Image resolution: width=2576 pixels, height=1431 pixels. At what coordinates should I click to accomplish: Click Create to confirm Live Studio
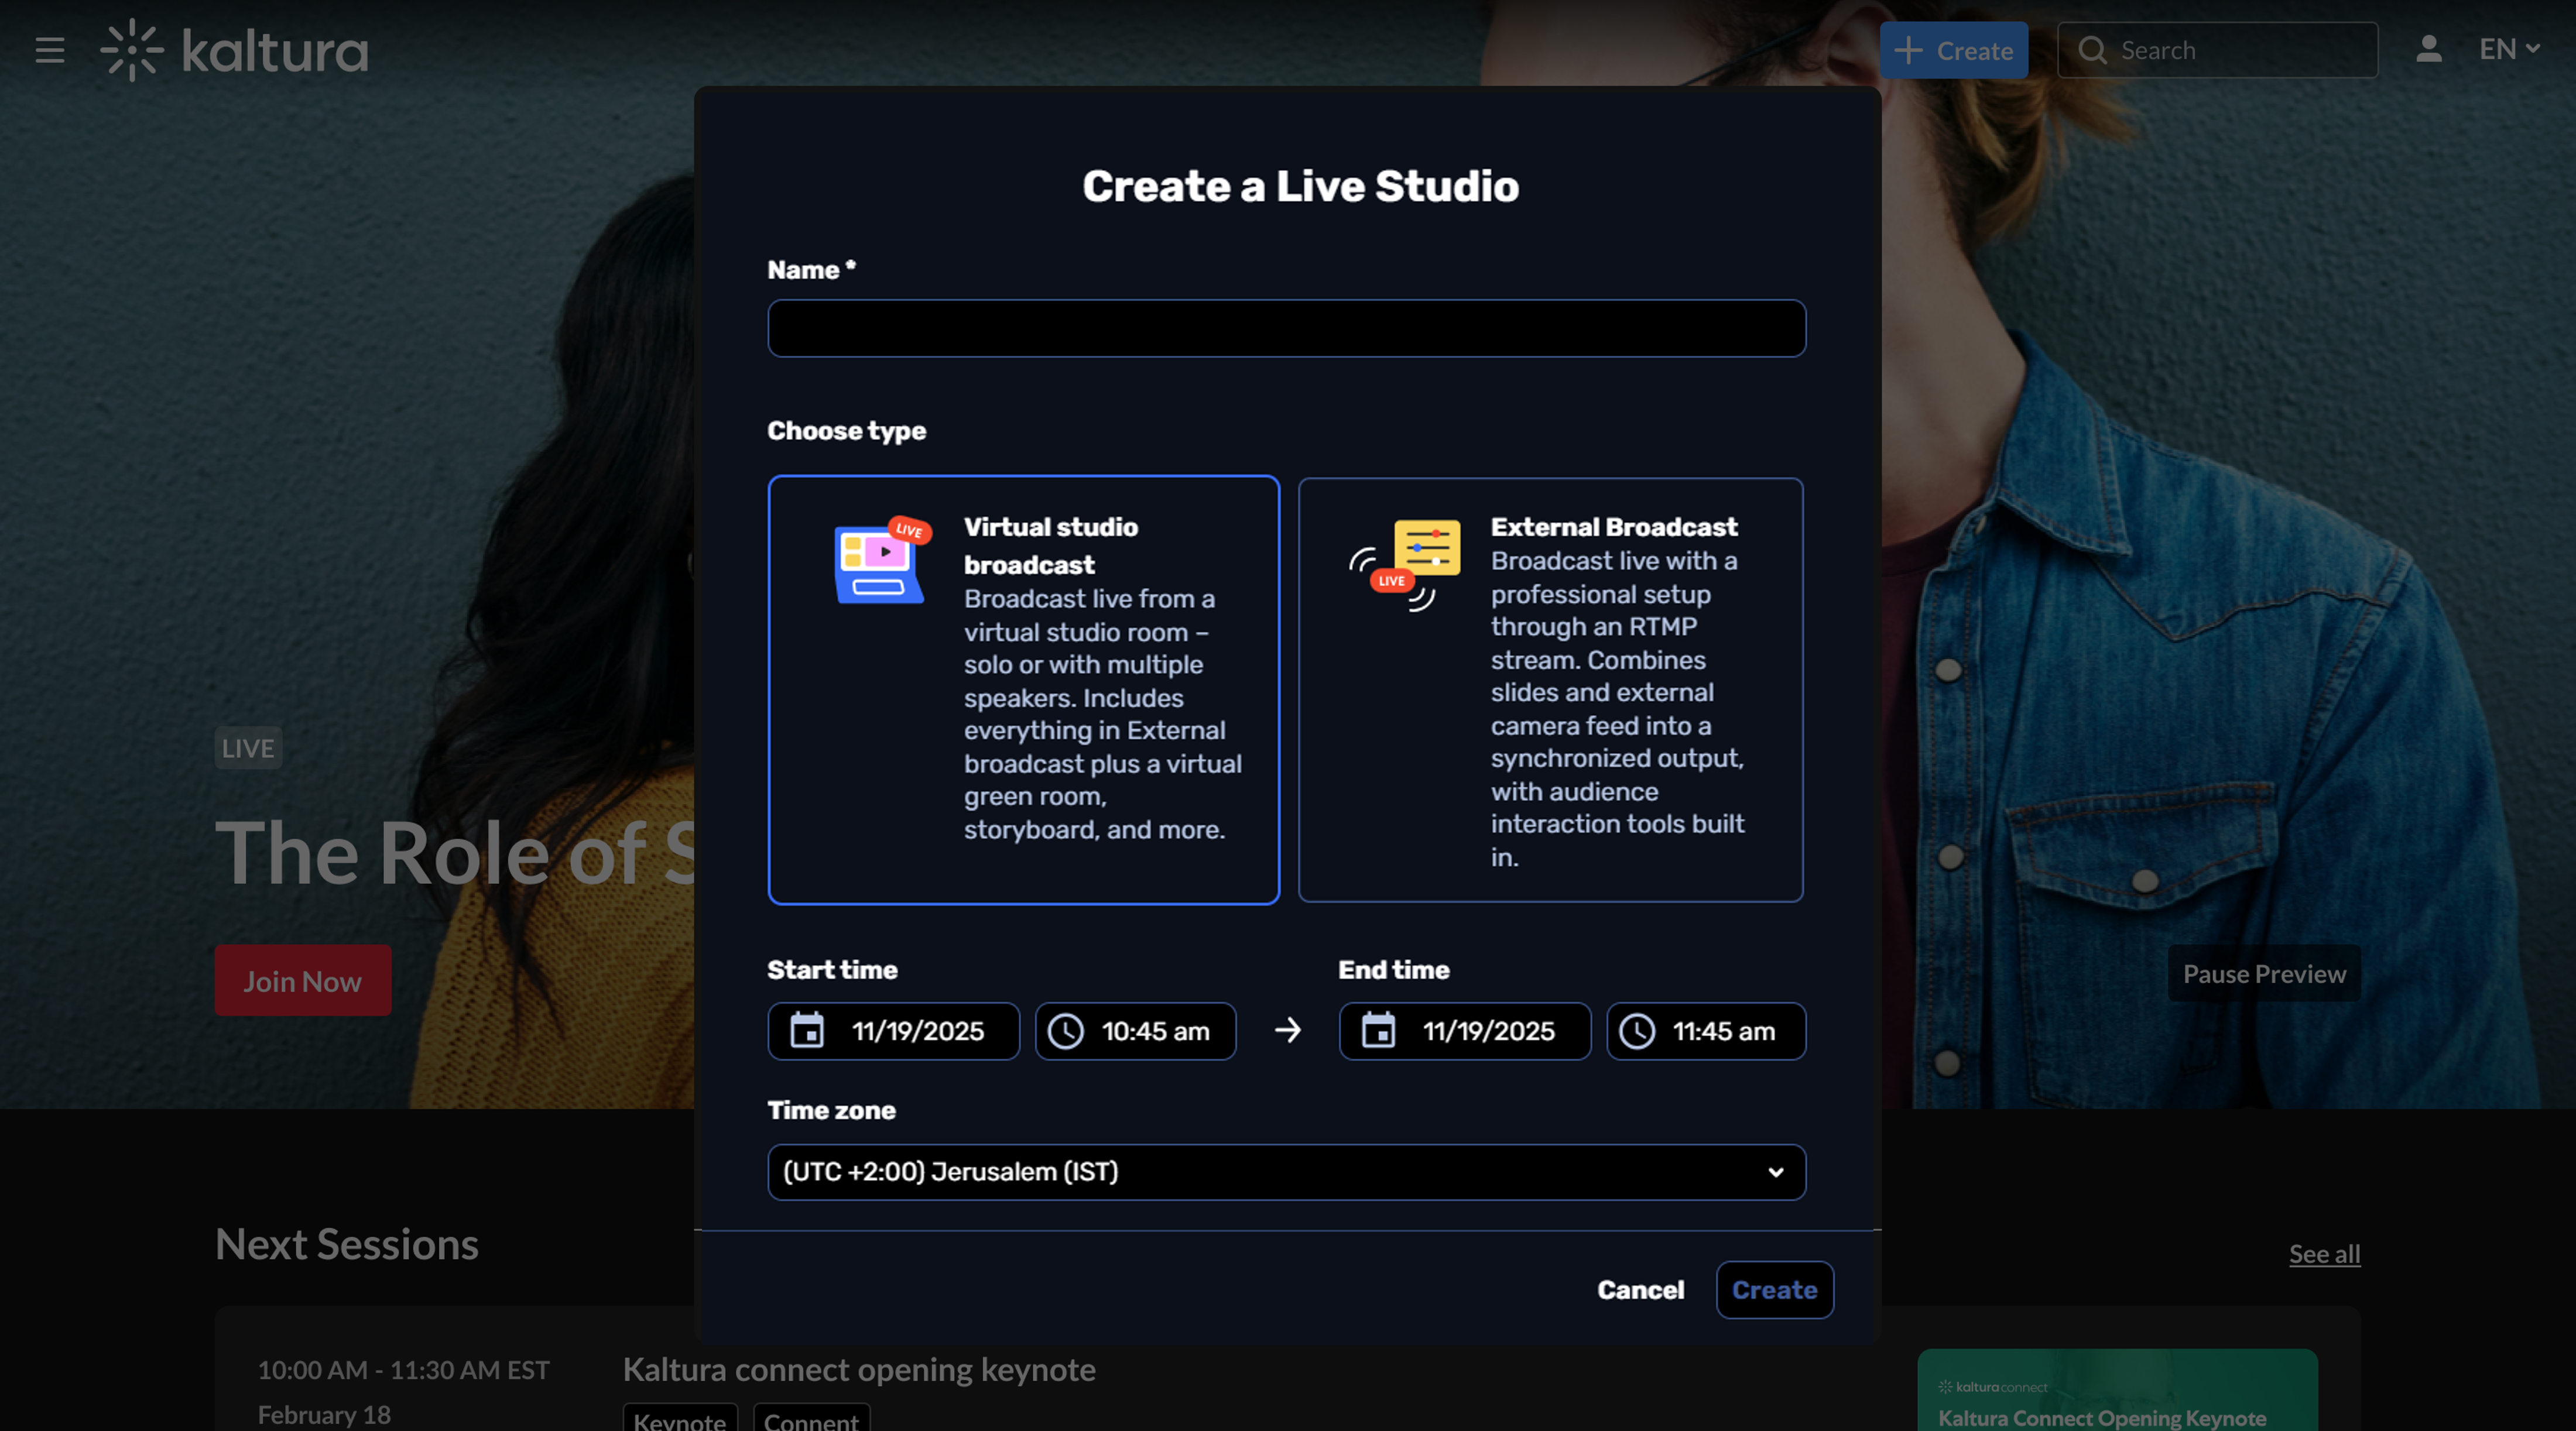1774,1290
